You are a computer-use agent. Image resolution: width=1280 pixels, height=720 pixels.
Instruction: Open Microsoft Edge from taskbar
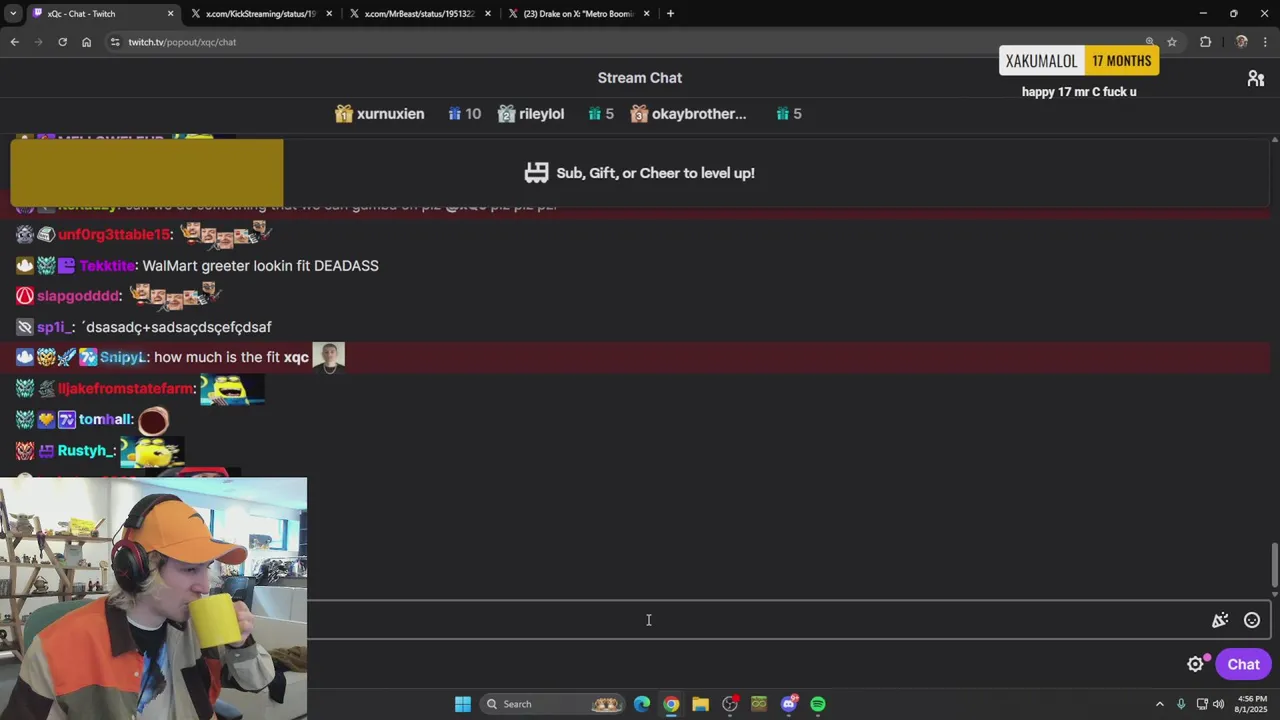point(642,704)
